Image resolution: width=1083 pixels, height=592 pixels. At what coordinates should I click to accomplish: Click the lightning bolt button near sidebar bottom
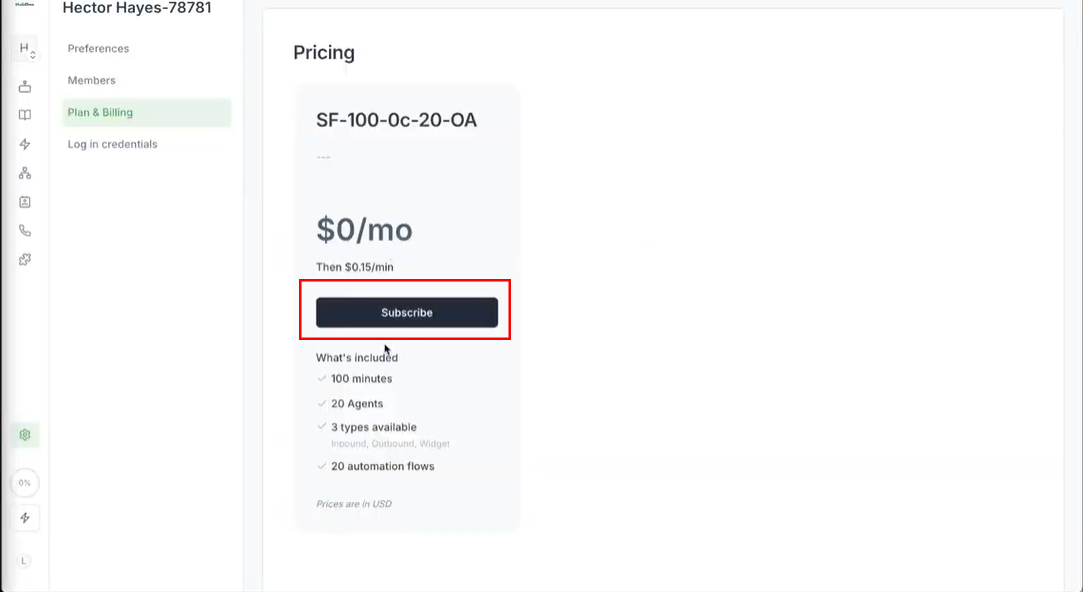click(25, 518)
